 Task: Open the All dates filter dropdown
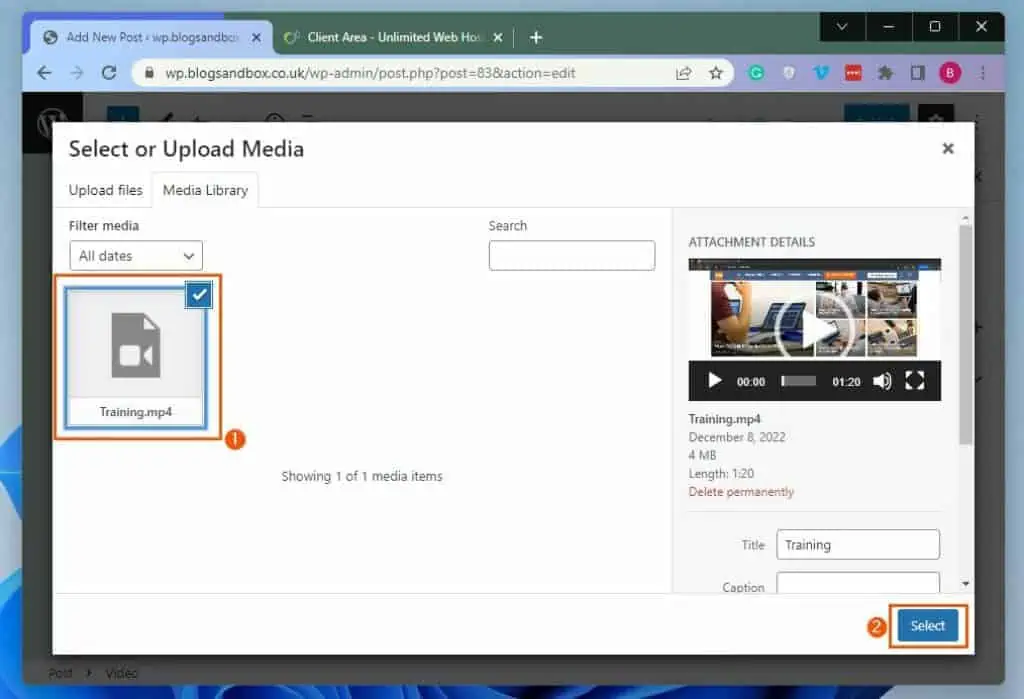tap(135, 255)
